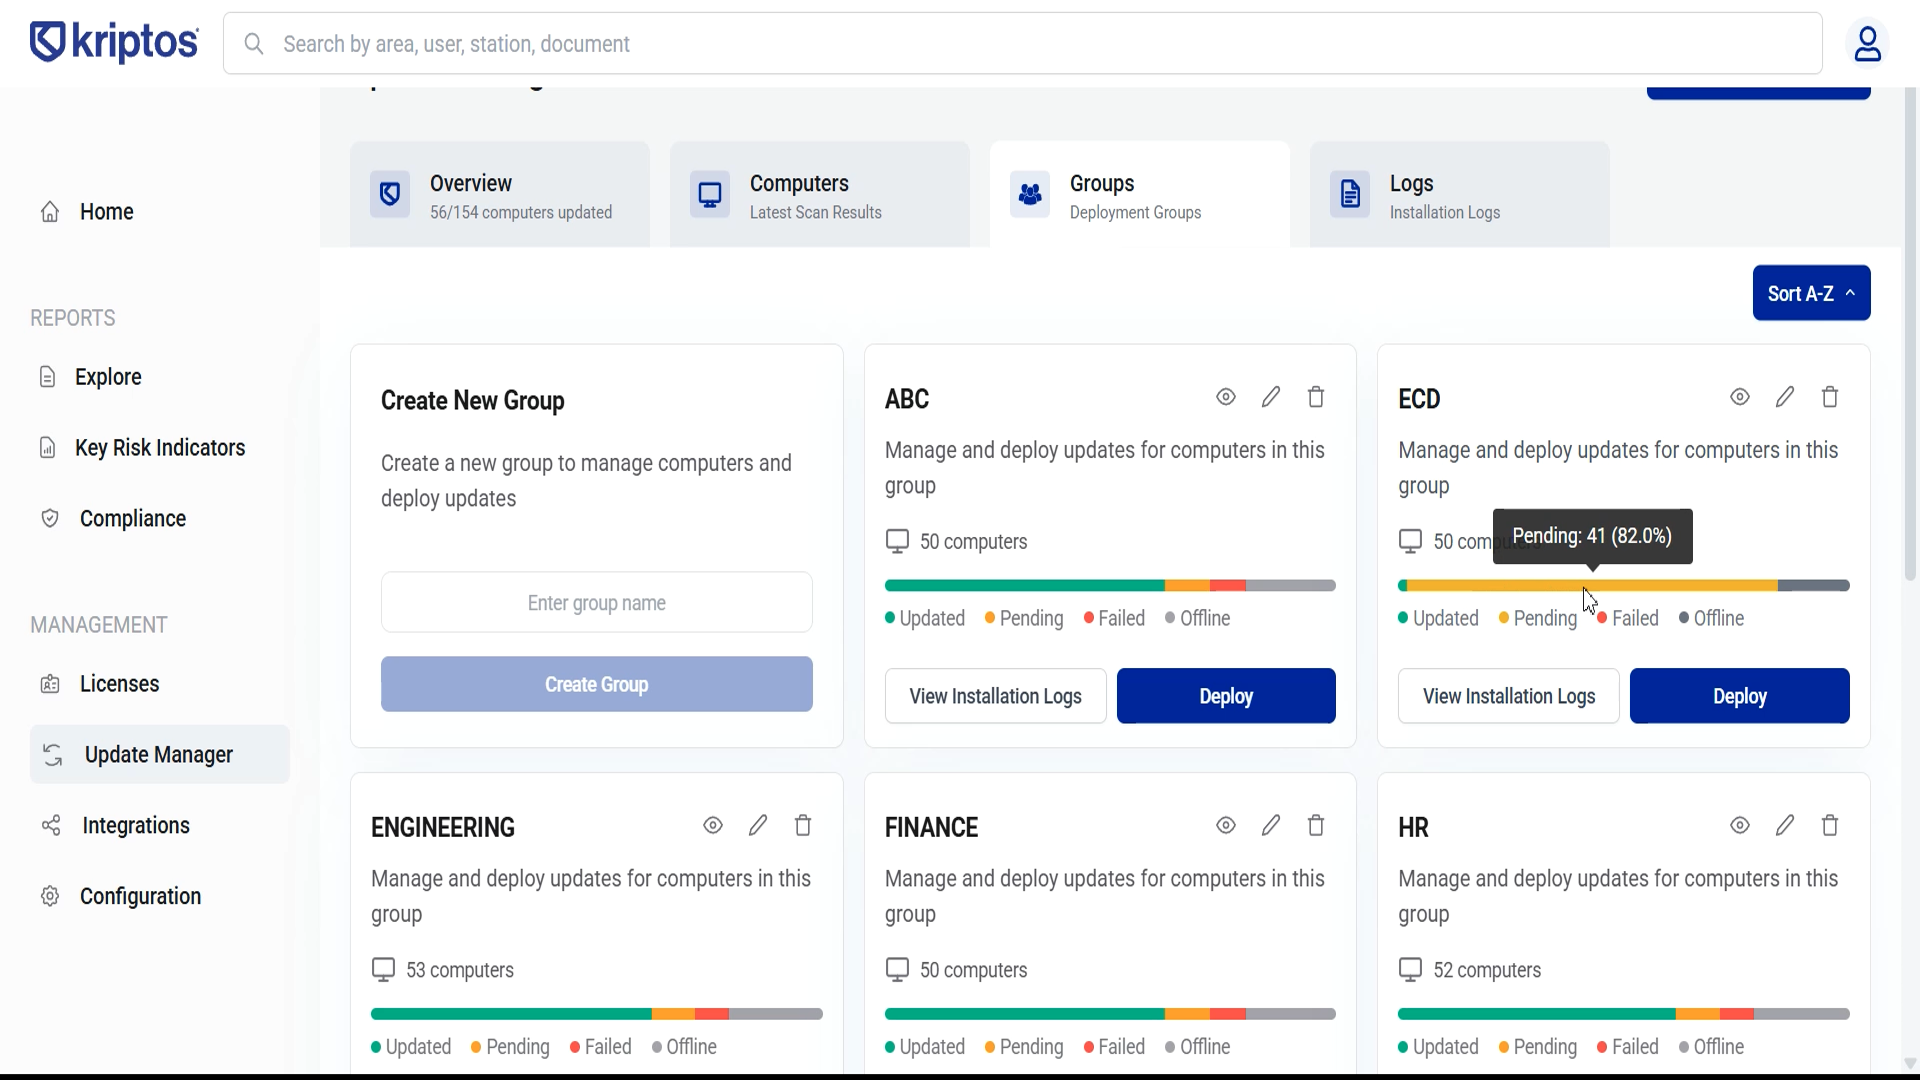Click the Enter group name field

coord(596,602)
